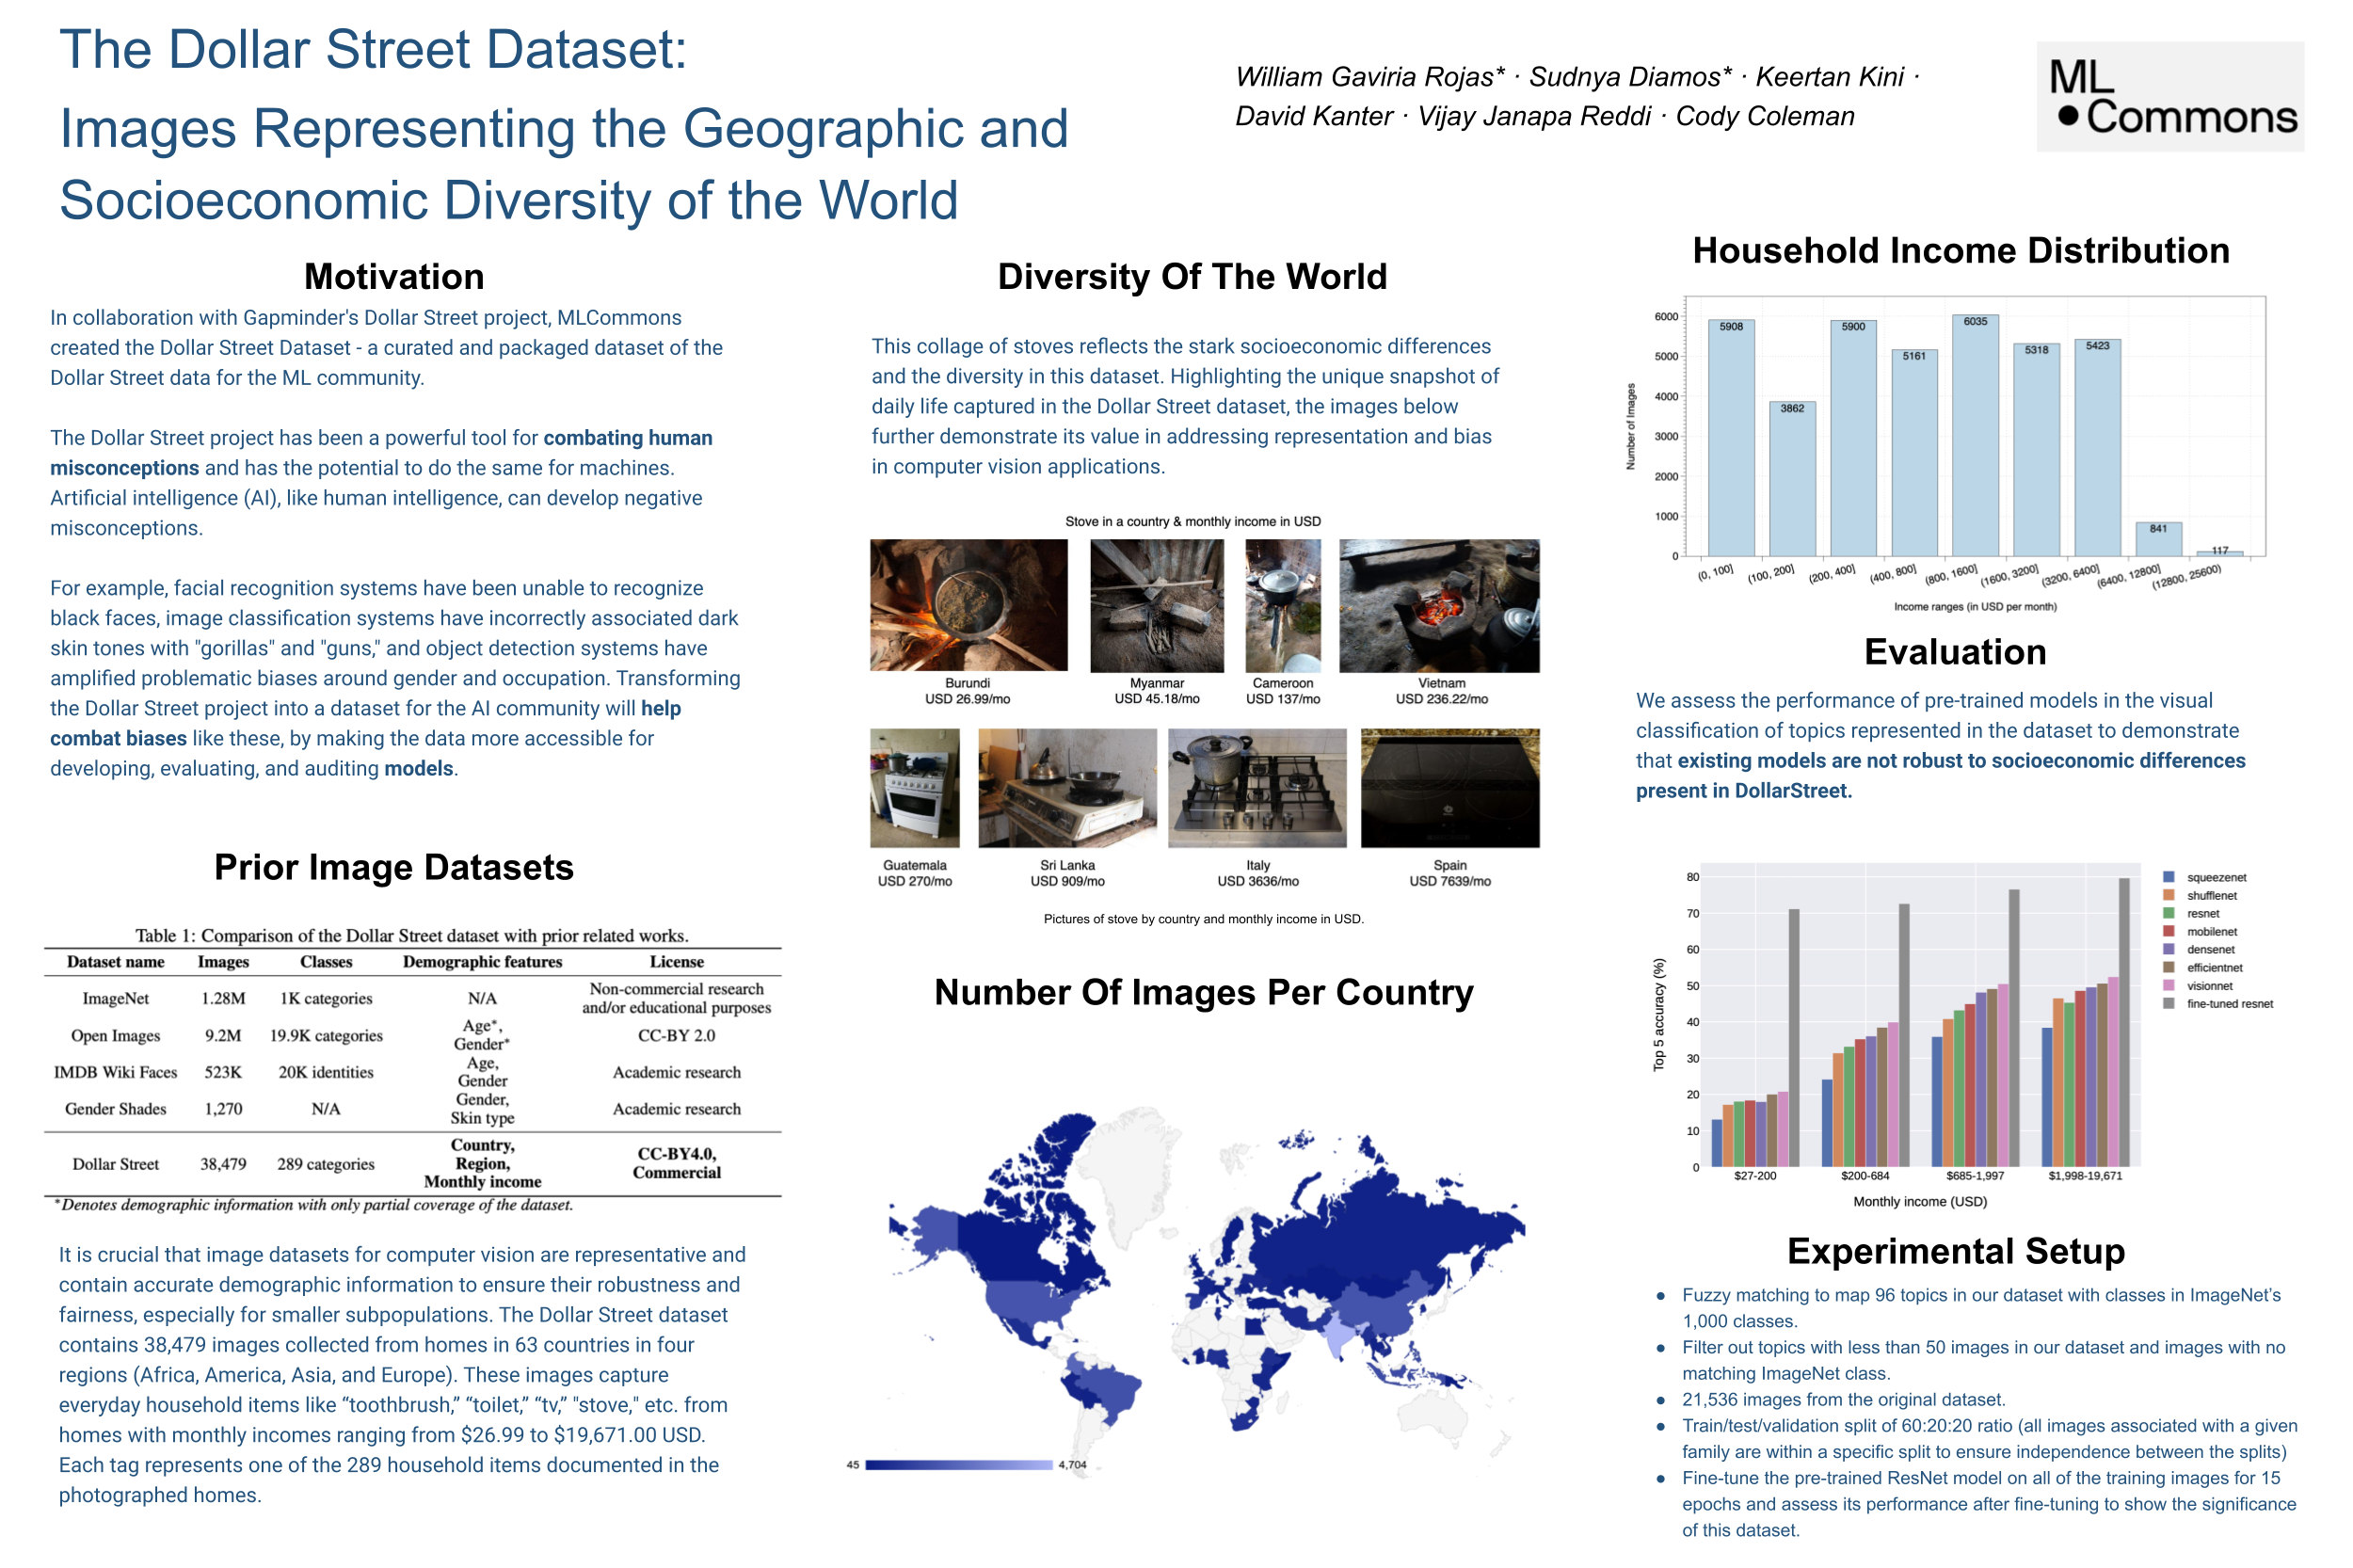The width and height of the screenshot is (2353, 1568).
Task: Click the Cameroon stove photo
Action: click(x=1282, y=605)
